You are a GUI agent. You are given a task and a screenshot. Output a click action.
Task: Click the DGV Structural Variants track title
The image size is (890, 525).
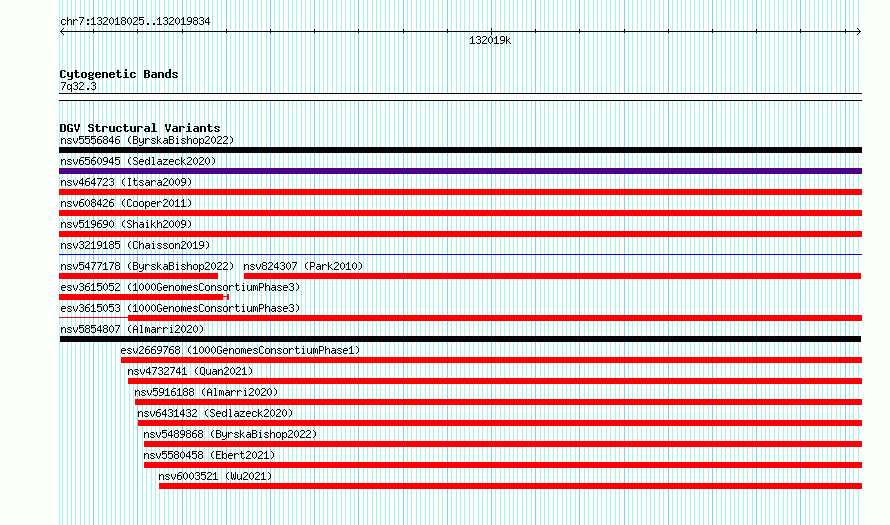click(x=140, y=128)
